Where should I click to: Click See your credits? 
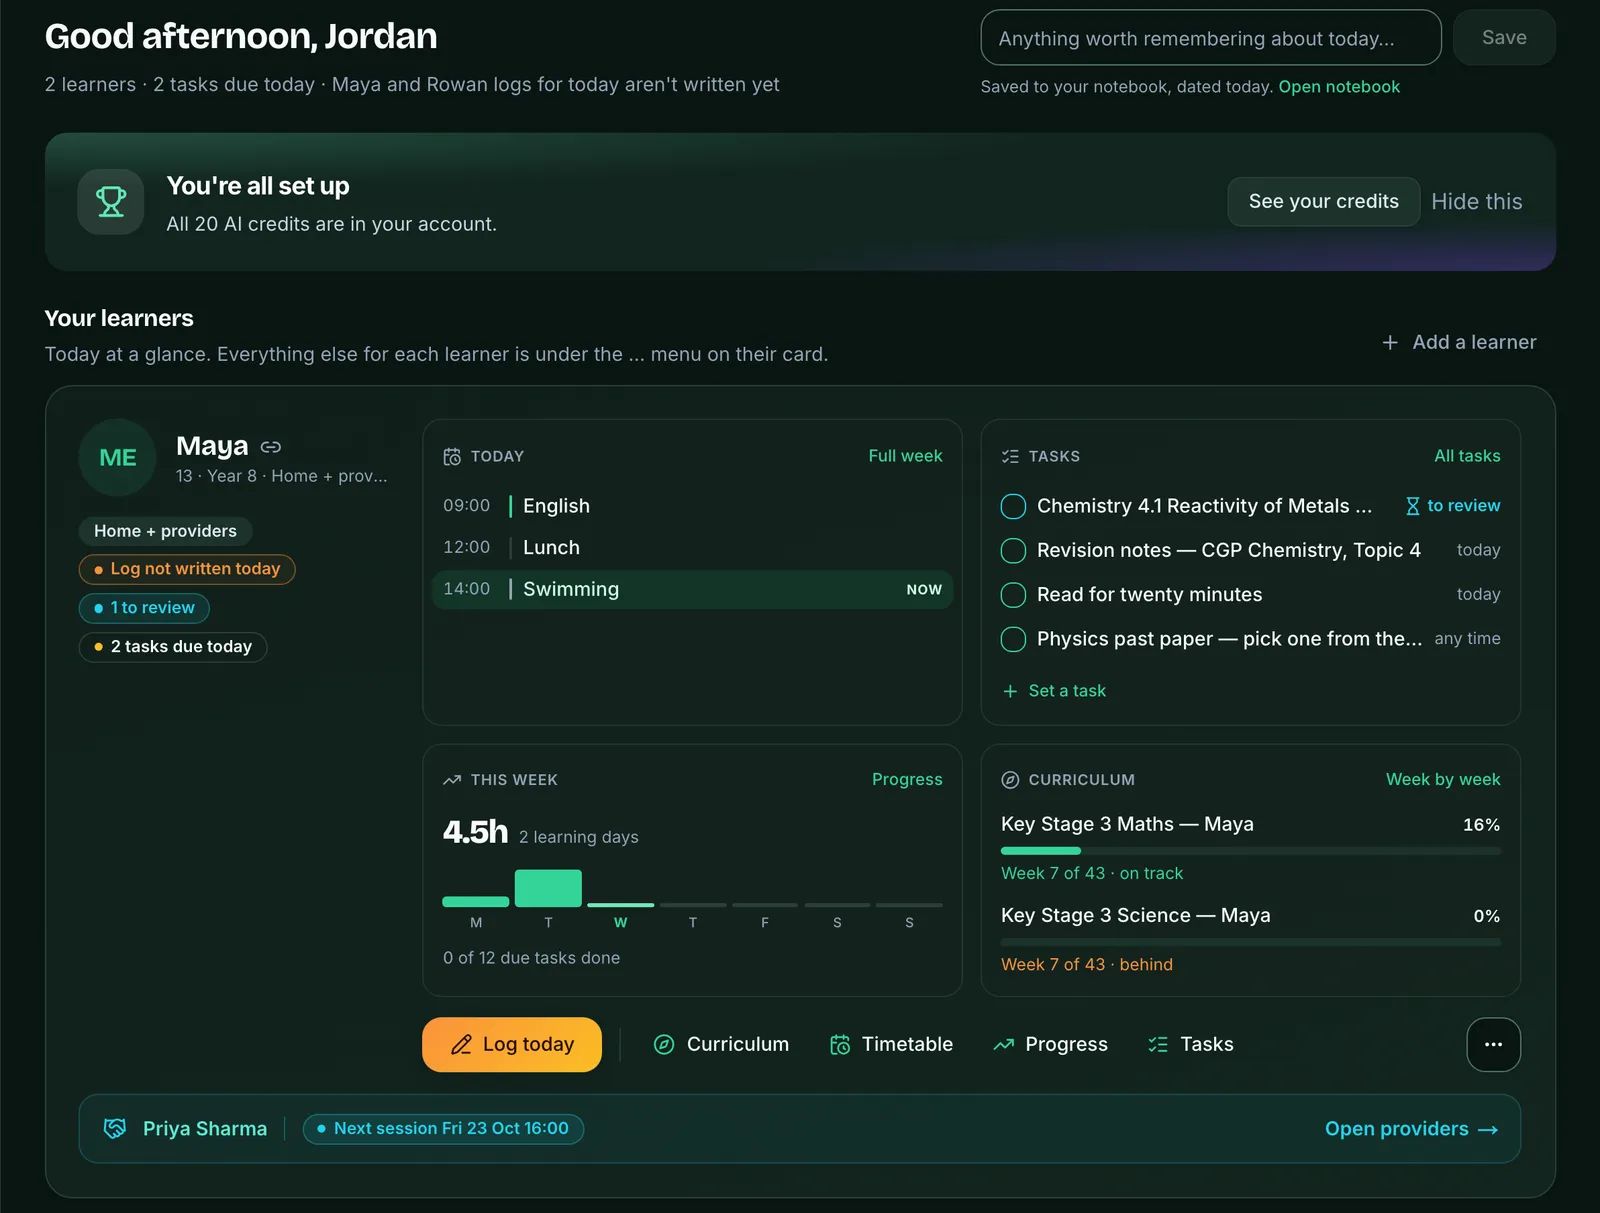(x=1324, y=202)
